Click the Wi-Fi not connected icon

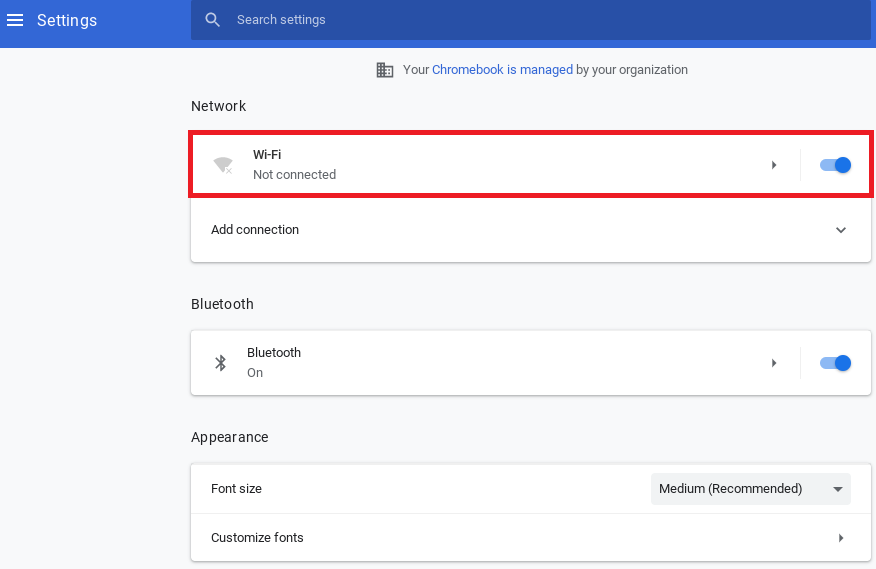(223, 165)
